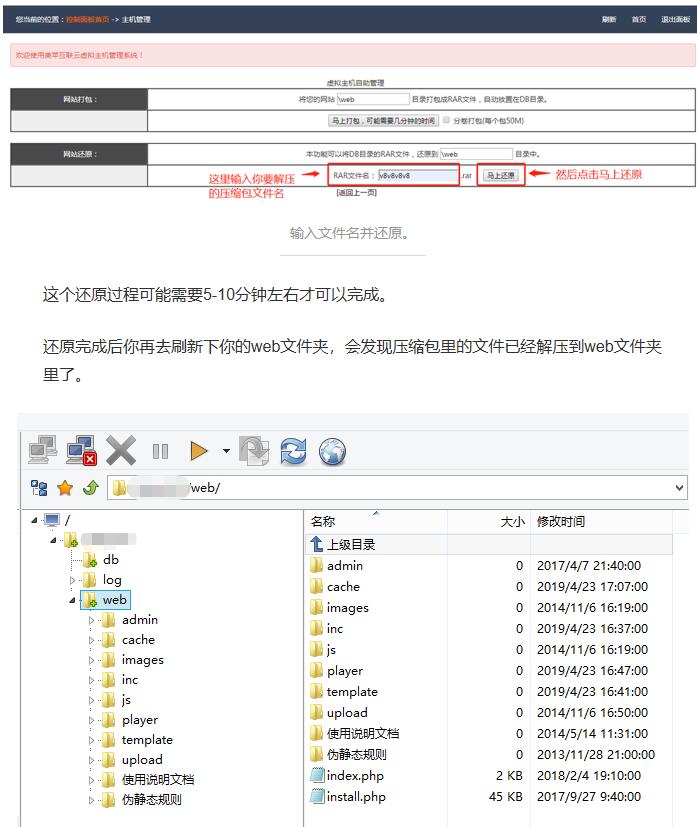Go up with the green arrow icon

pos(91,488)
